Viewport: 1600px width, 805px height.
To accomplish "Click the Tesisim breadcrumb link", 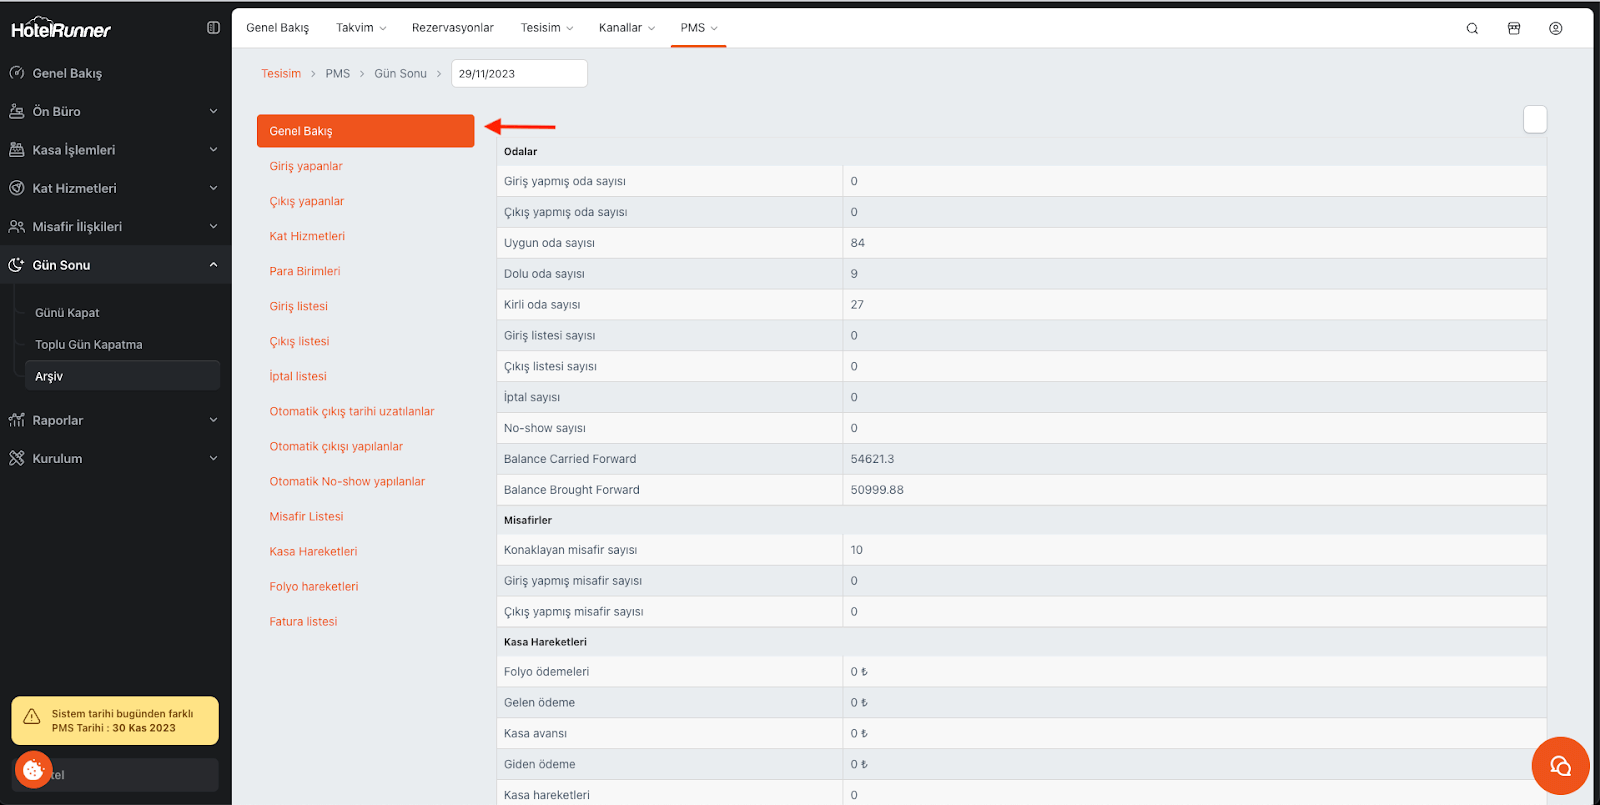I will click(281, 74).
